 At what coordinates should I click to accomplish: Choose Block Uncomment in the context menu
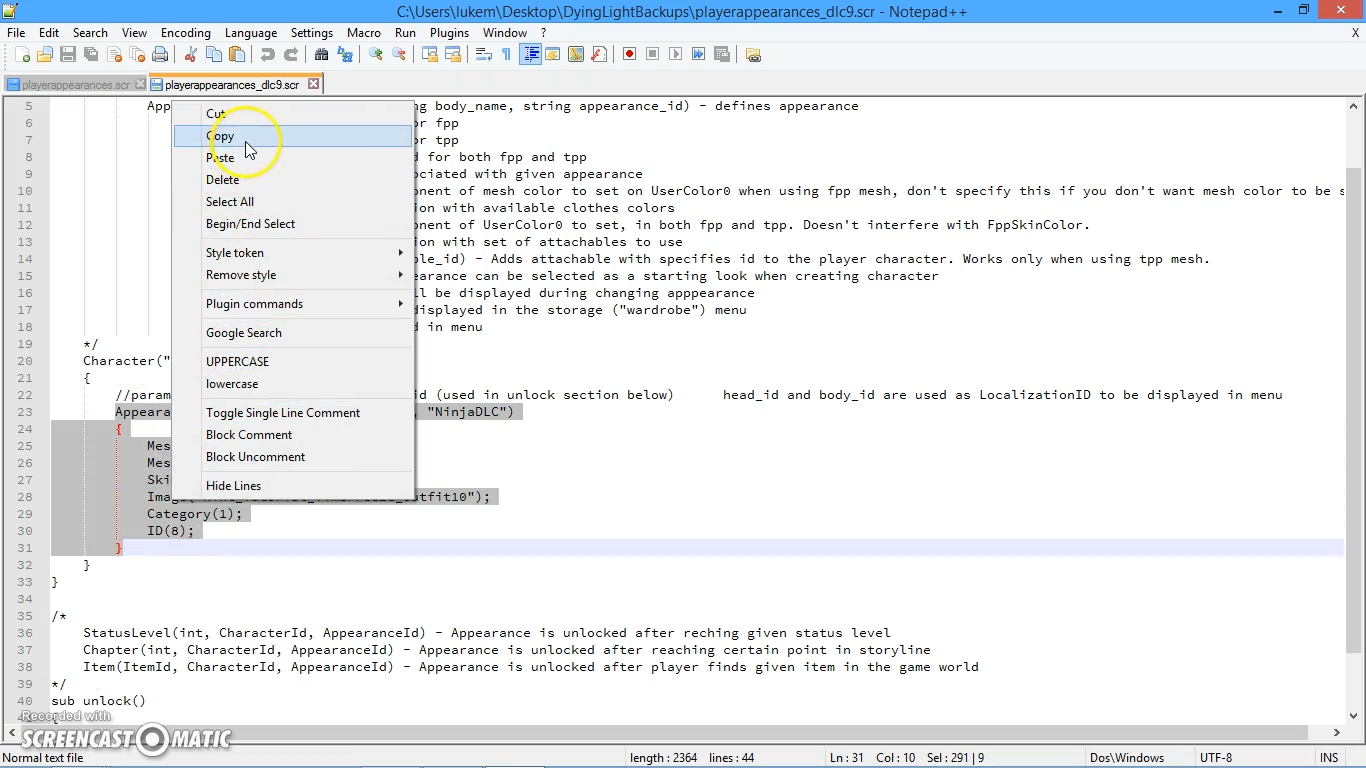coord(293,457)
